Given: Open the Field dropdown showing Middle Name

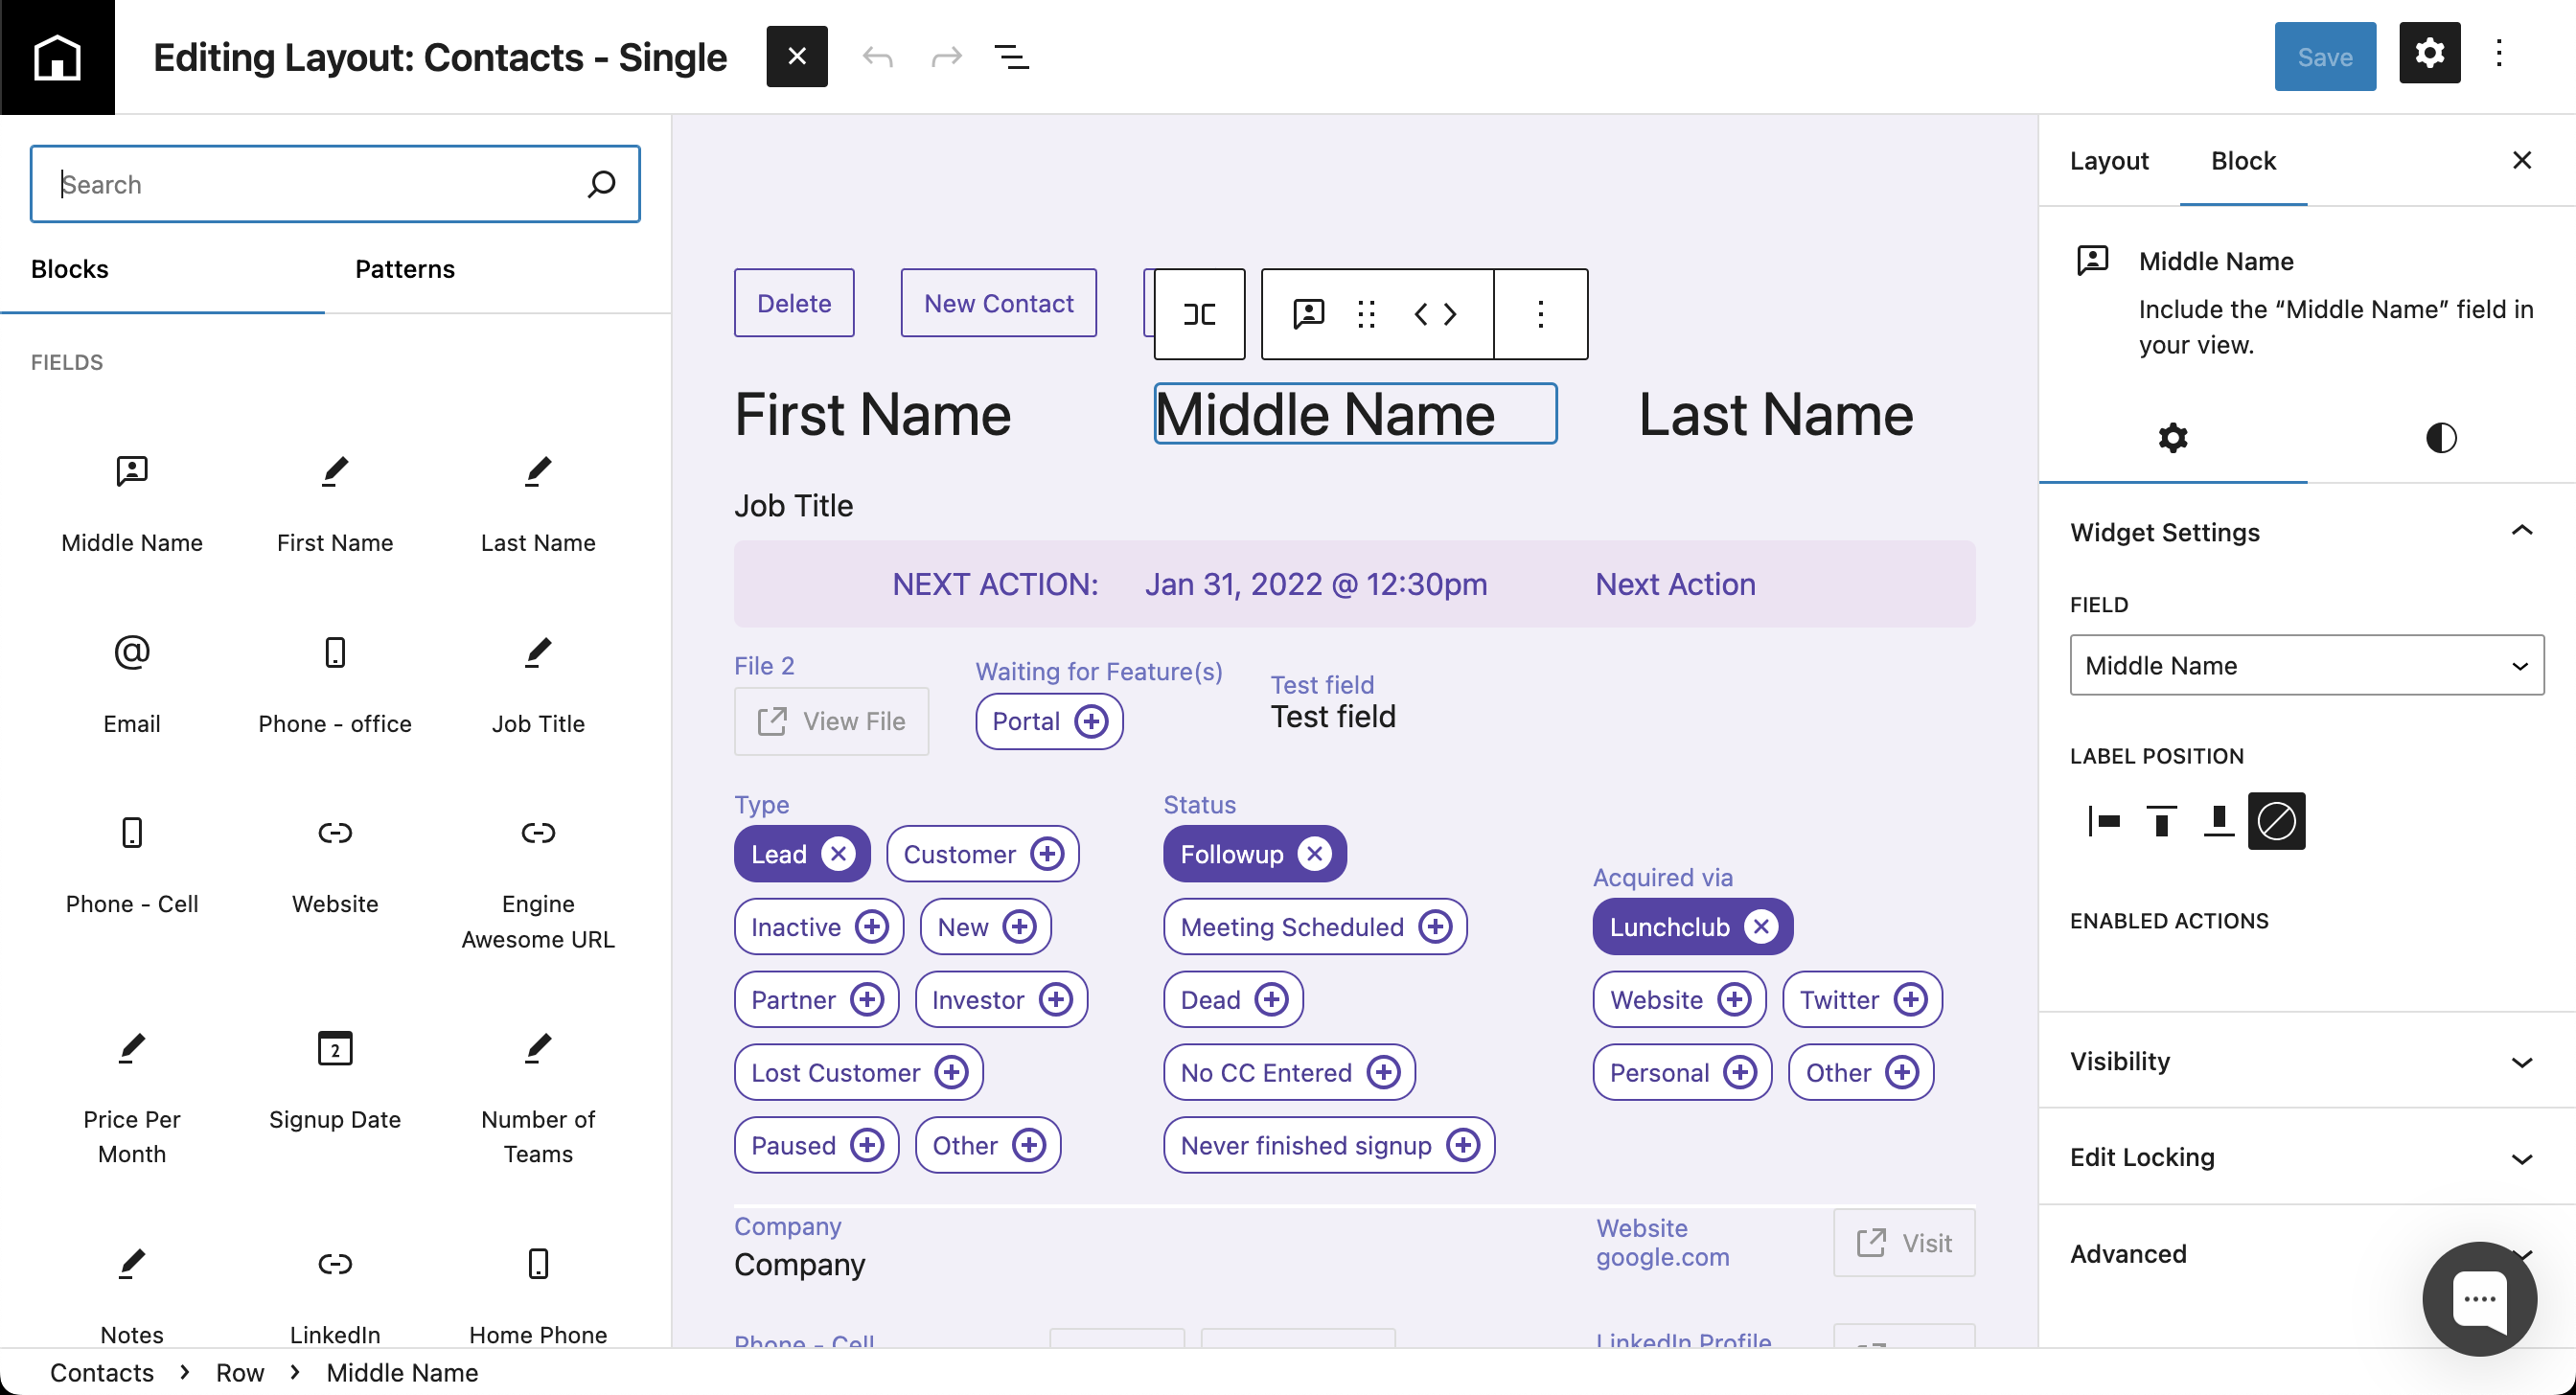Looking at the screenshot, I should [2306, 665].
